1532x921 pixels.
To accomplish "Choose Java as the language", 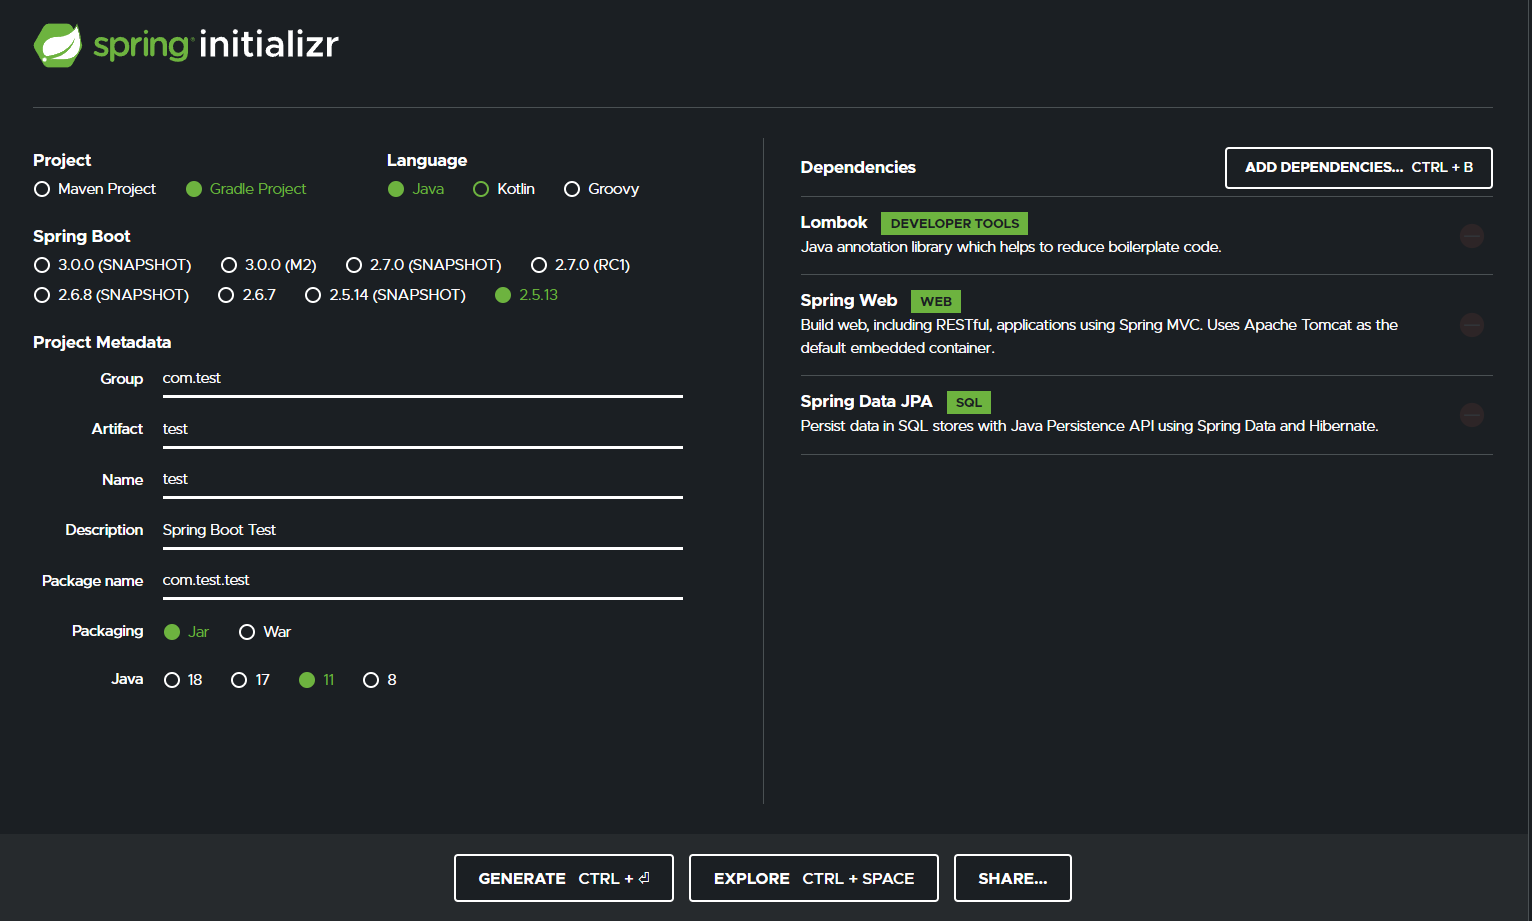I will tap(396, 189).
